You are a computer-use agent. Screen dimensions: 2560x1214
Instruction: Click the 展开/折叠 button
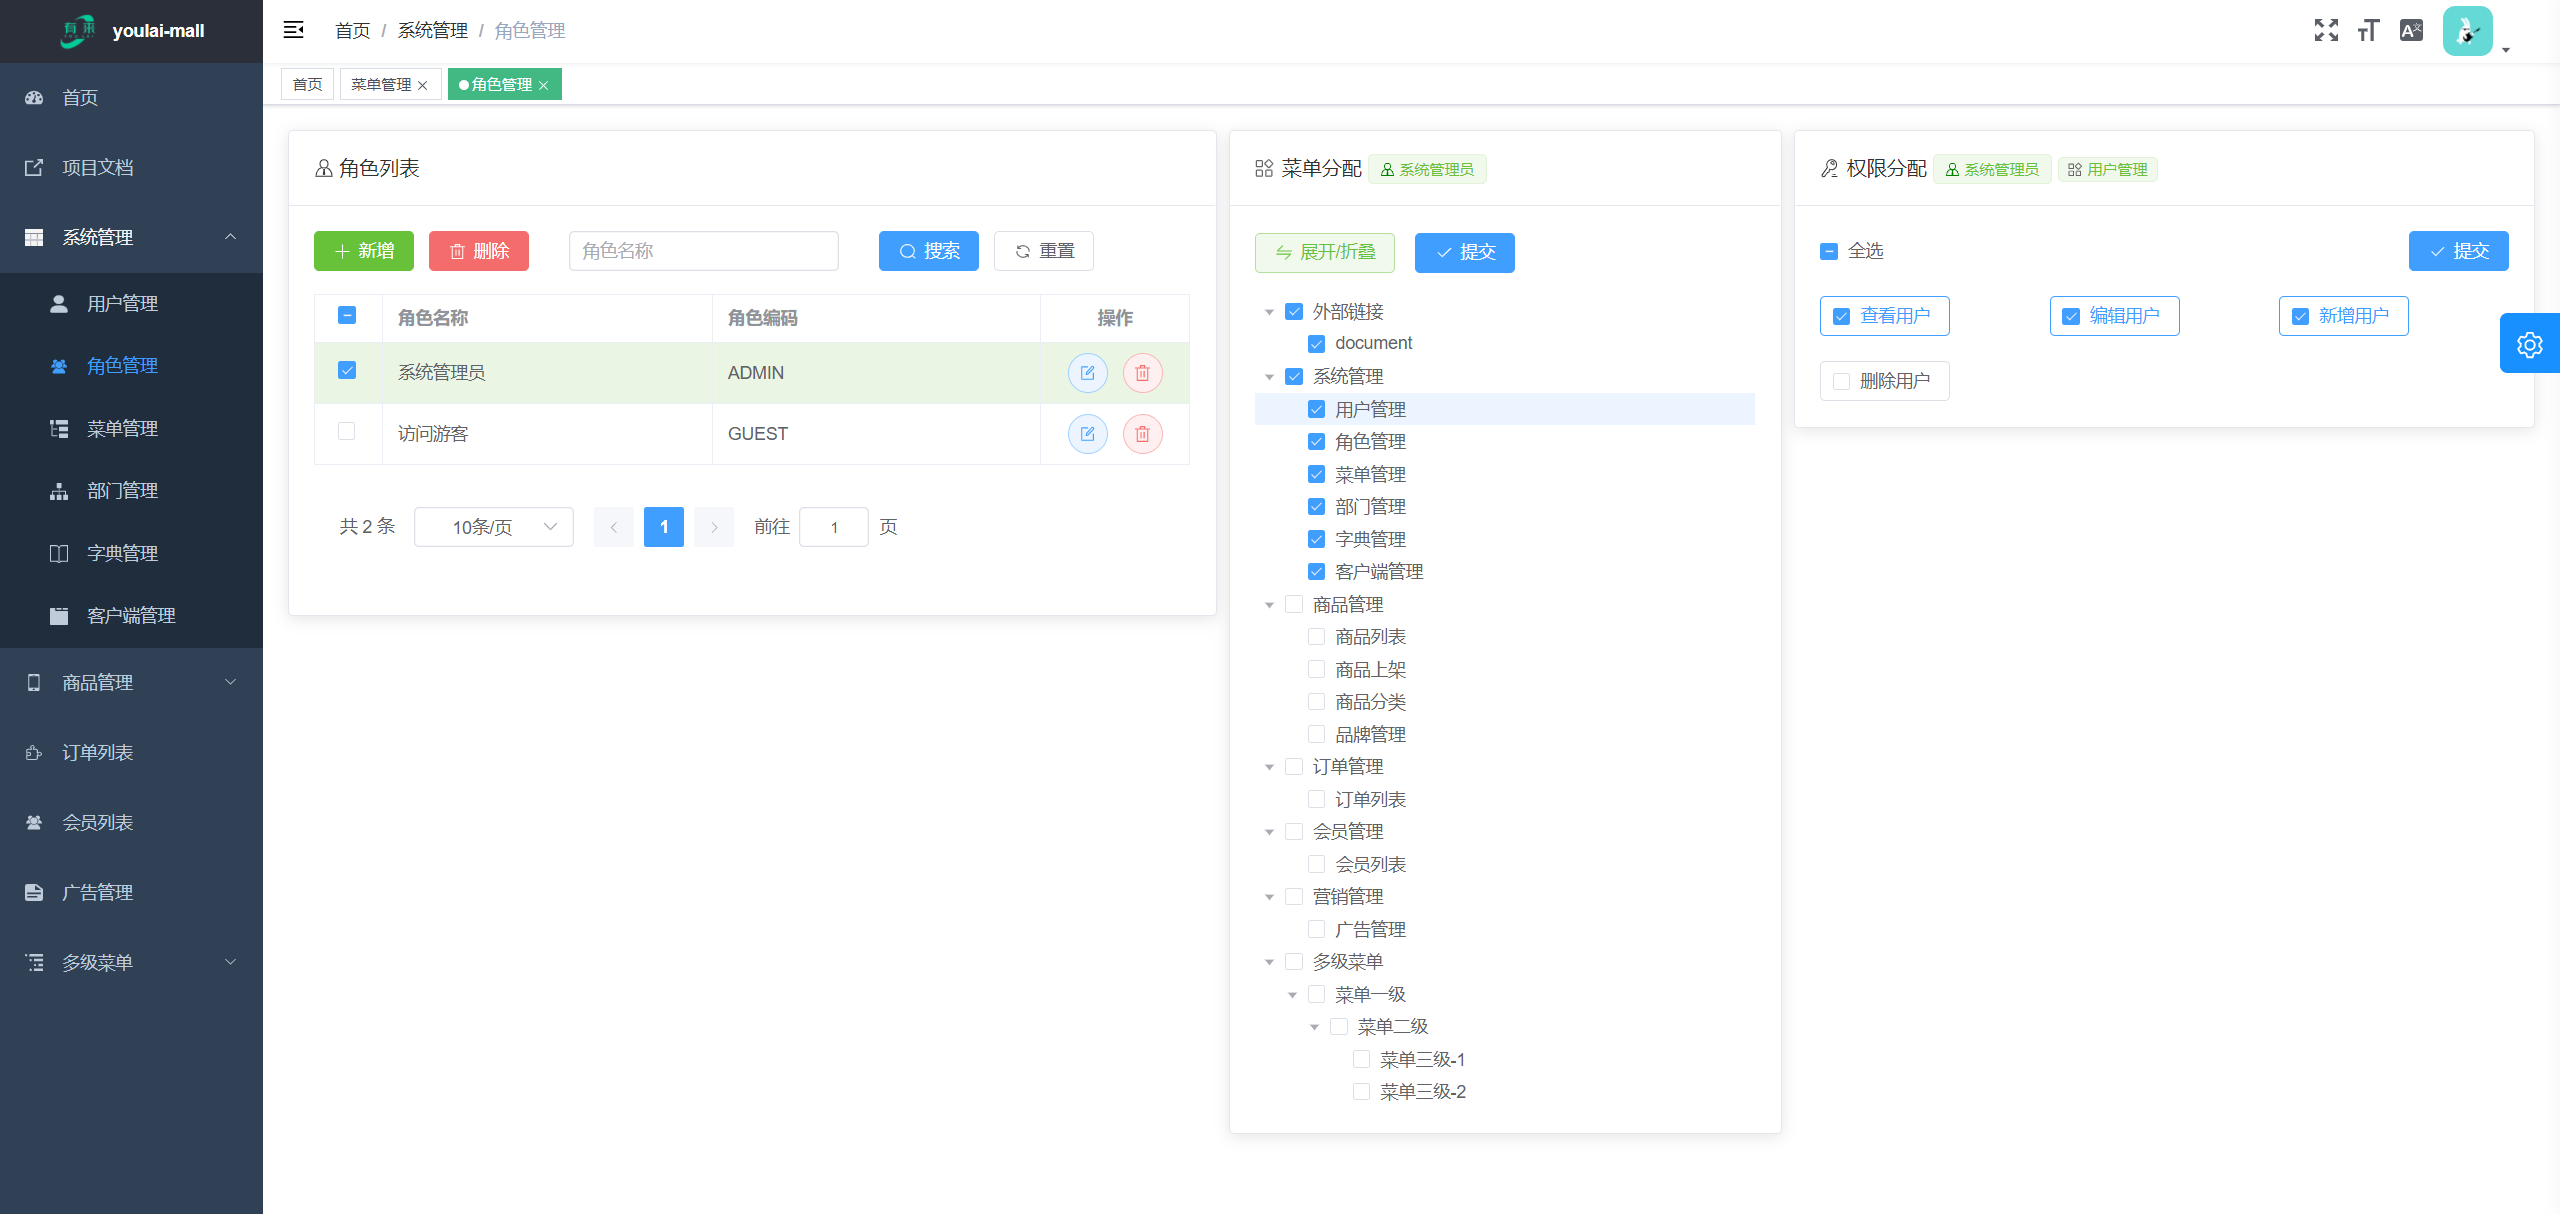pos(1324,252)
